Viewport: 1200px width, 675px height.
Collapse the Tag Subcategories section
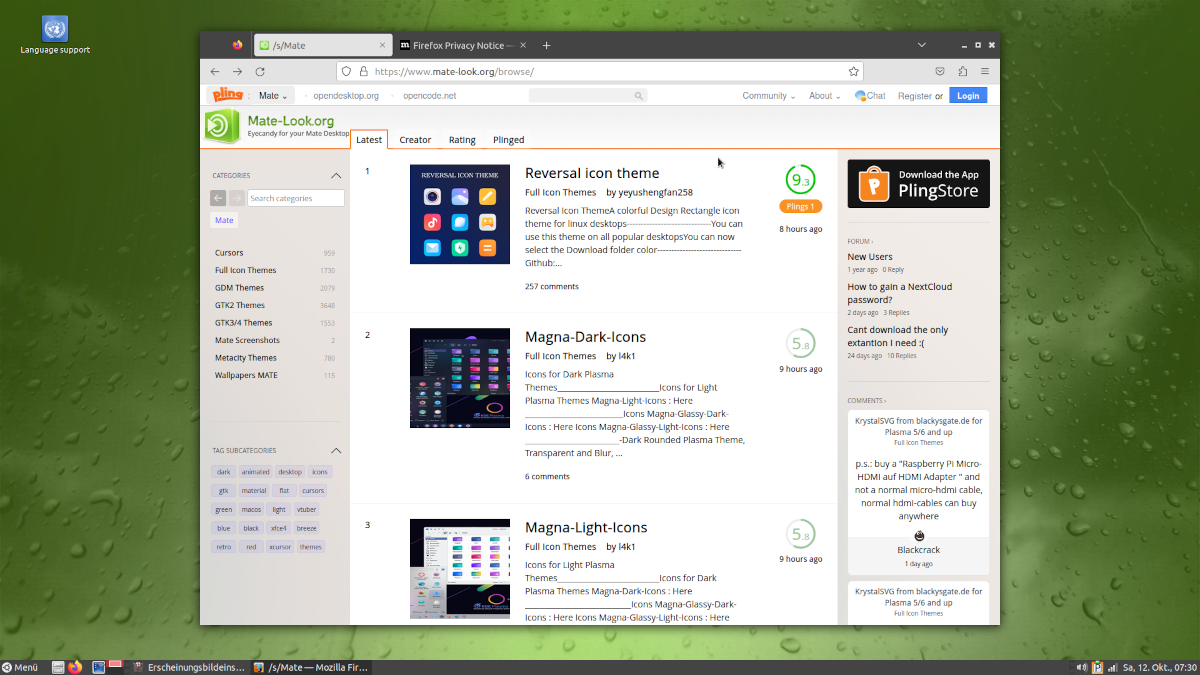(x=336, y=451)
